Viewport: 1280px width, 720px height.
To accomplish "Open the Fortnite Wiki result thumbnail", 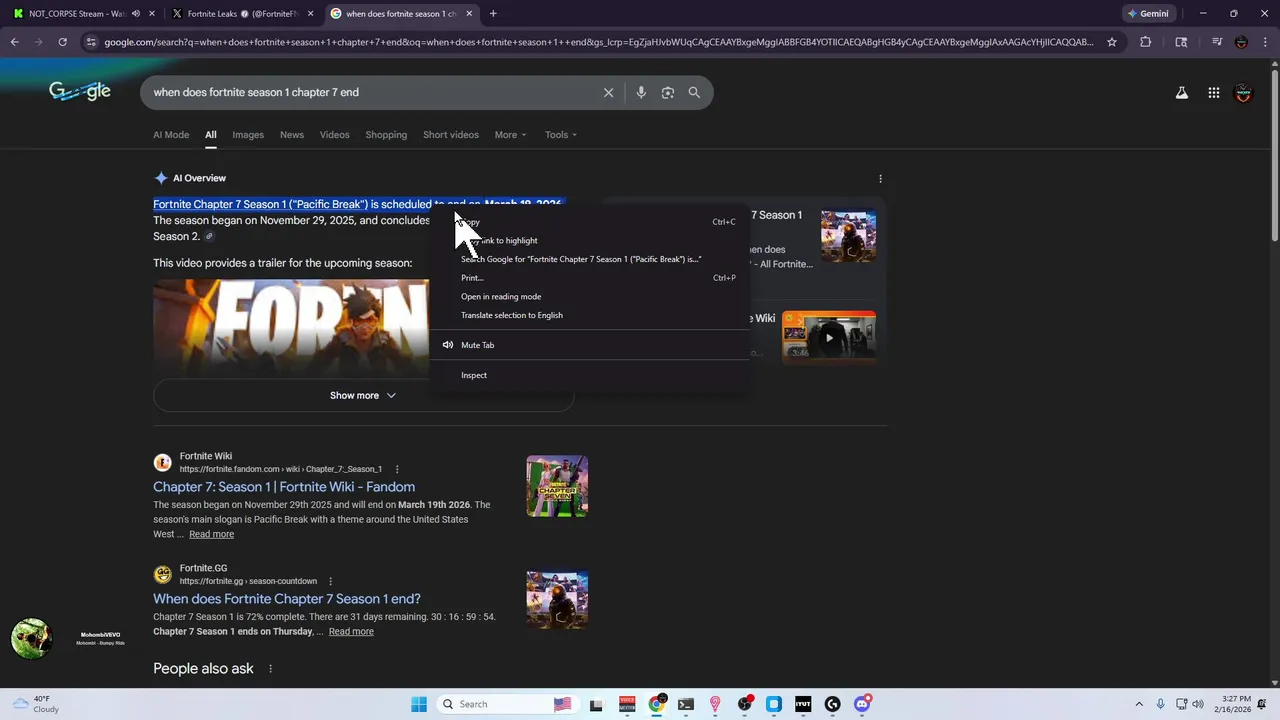I will tap(557, 487).
